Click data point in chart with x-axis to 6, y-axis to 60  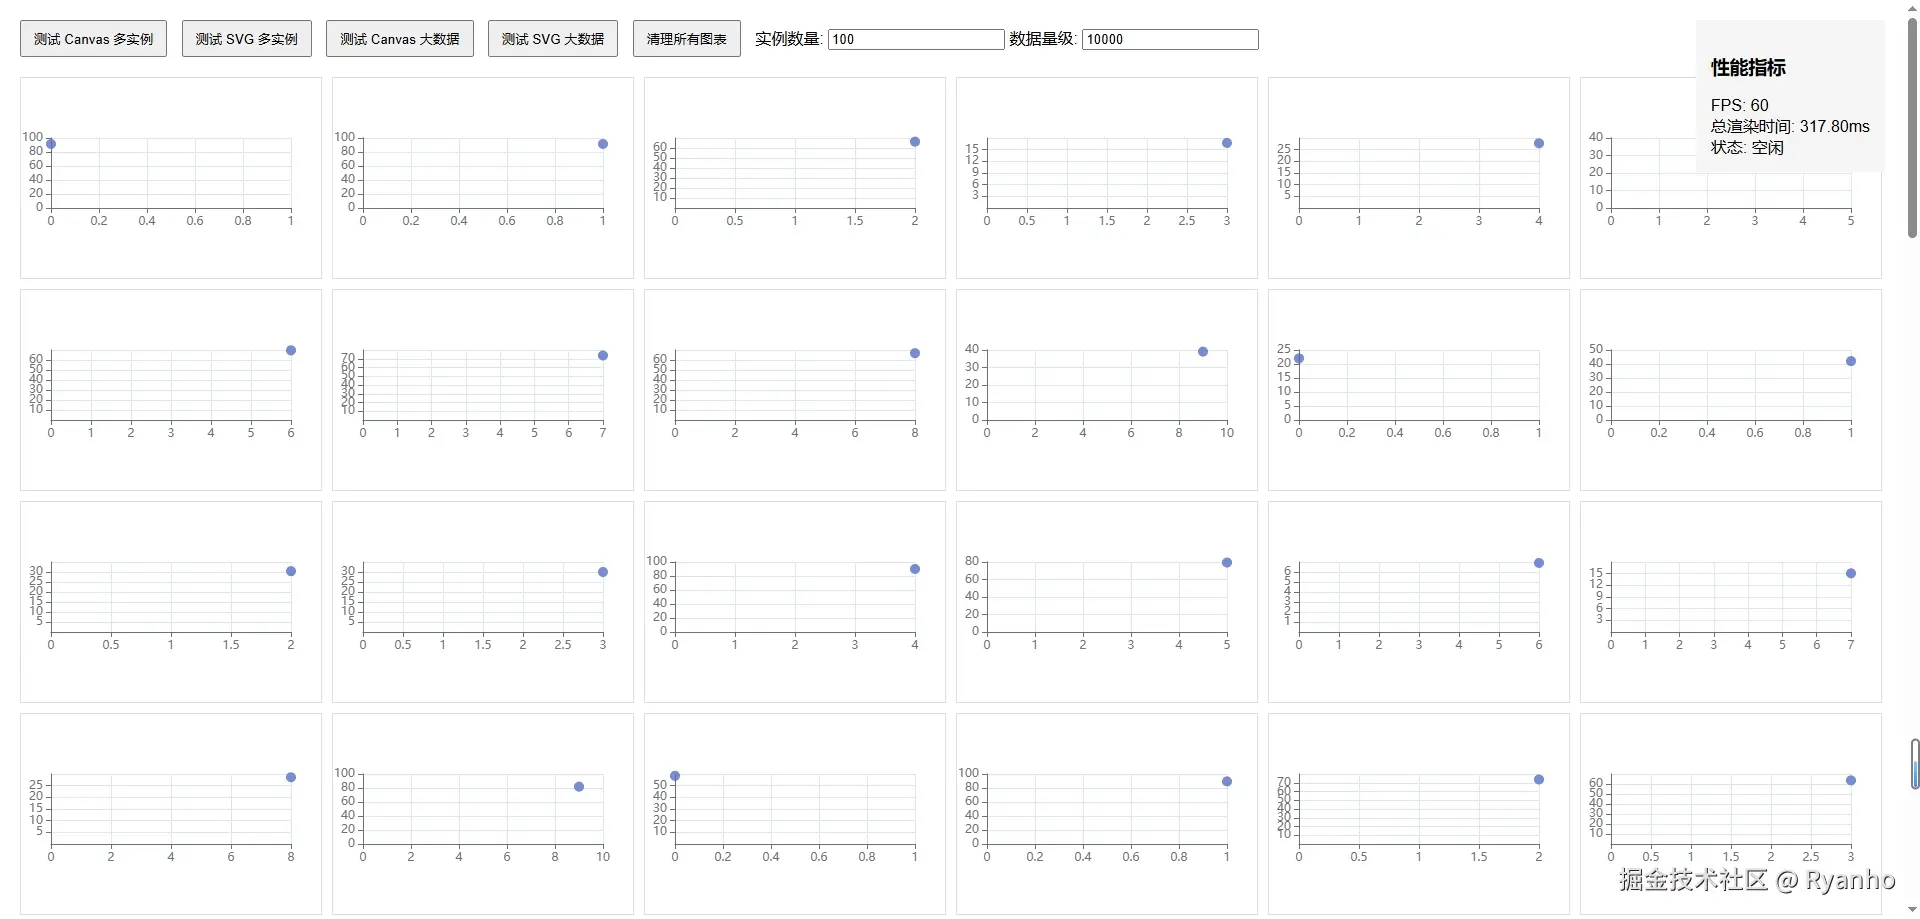click(x=291, y=351)
